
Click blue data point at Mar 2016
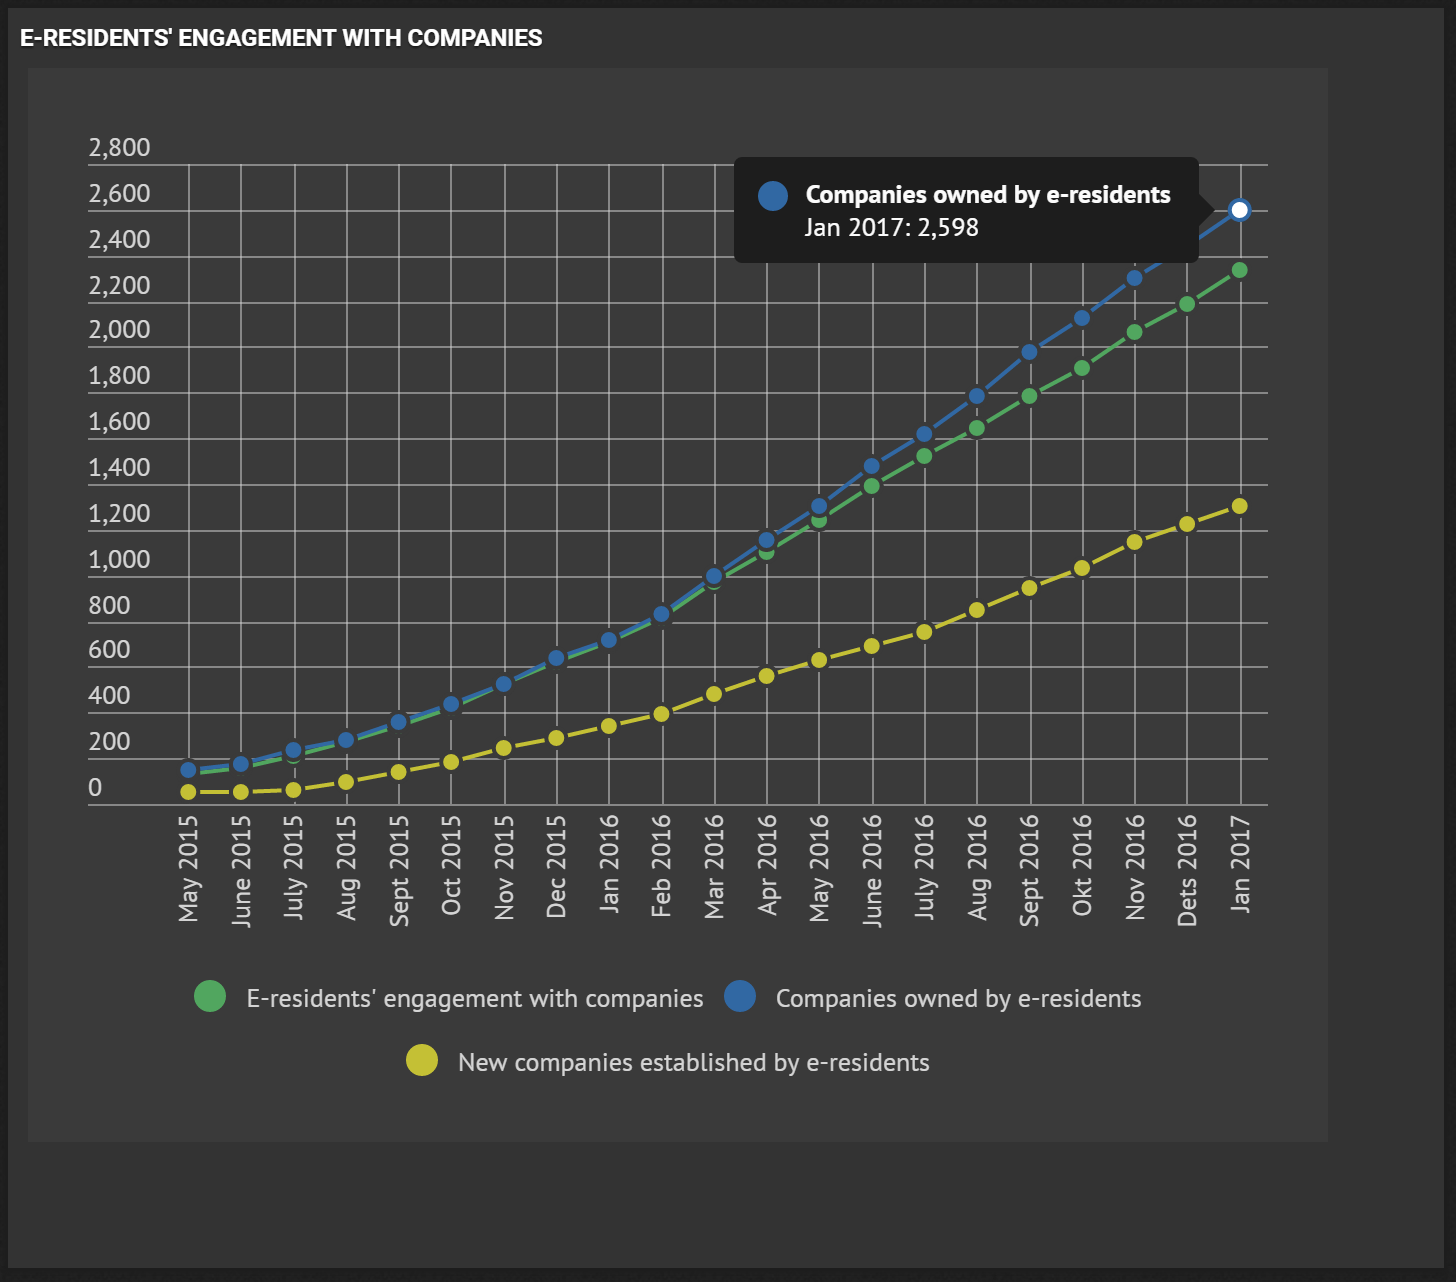(x=714, y=576)
